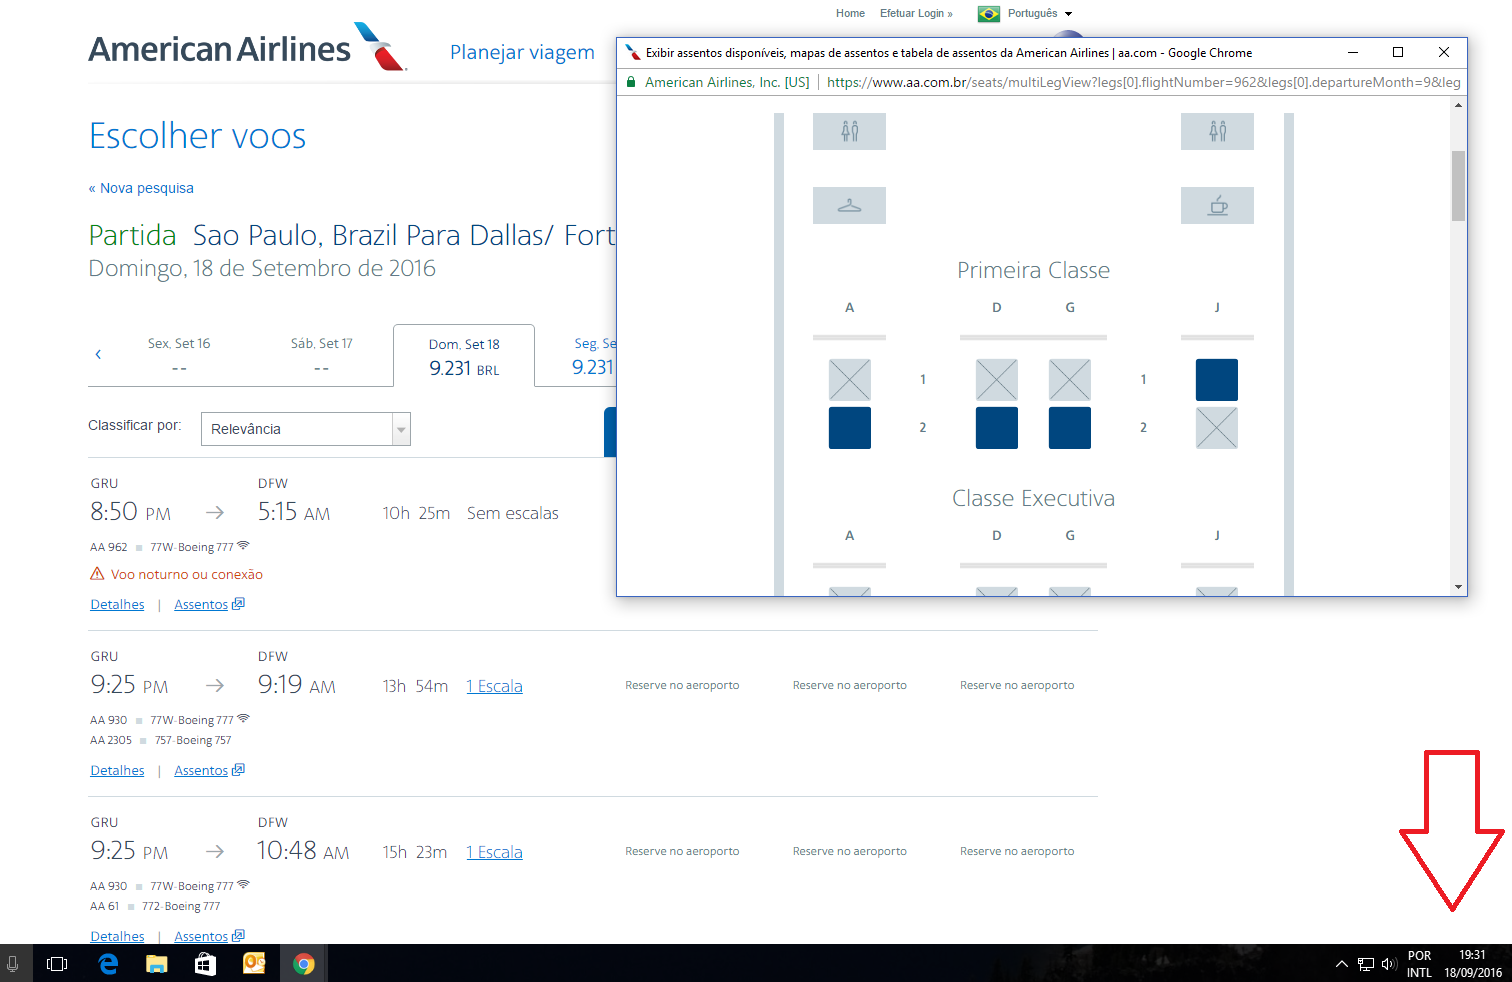Viewport: 1512px width, 982px height.
Task: Open File Explorer from taskbar
Action: click(x=157, y=963)
